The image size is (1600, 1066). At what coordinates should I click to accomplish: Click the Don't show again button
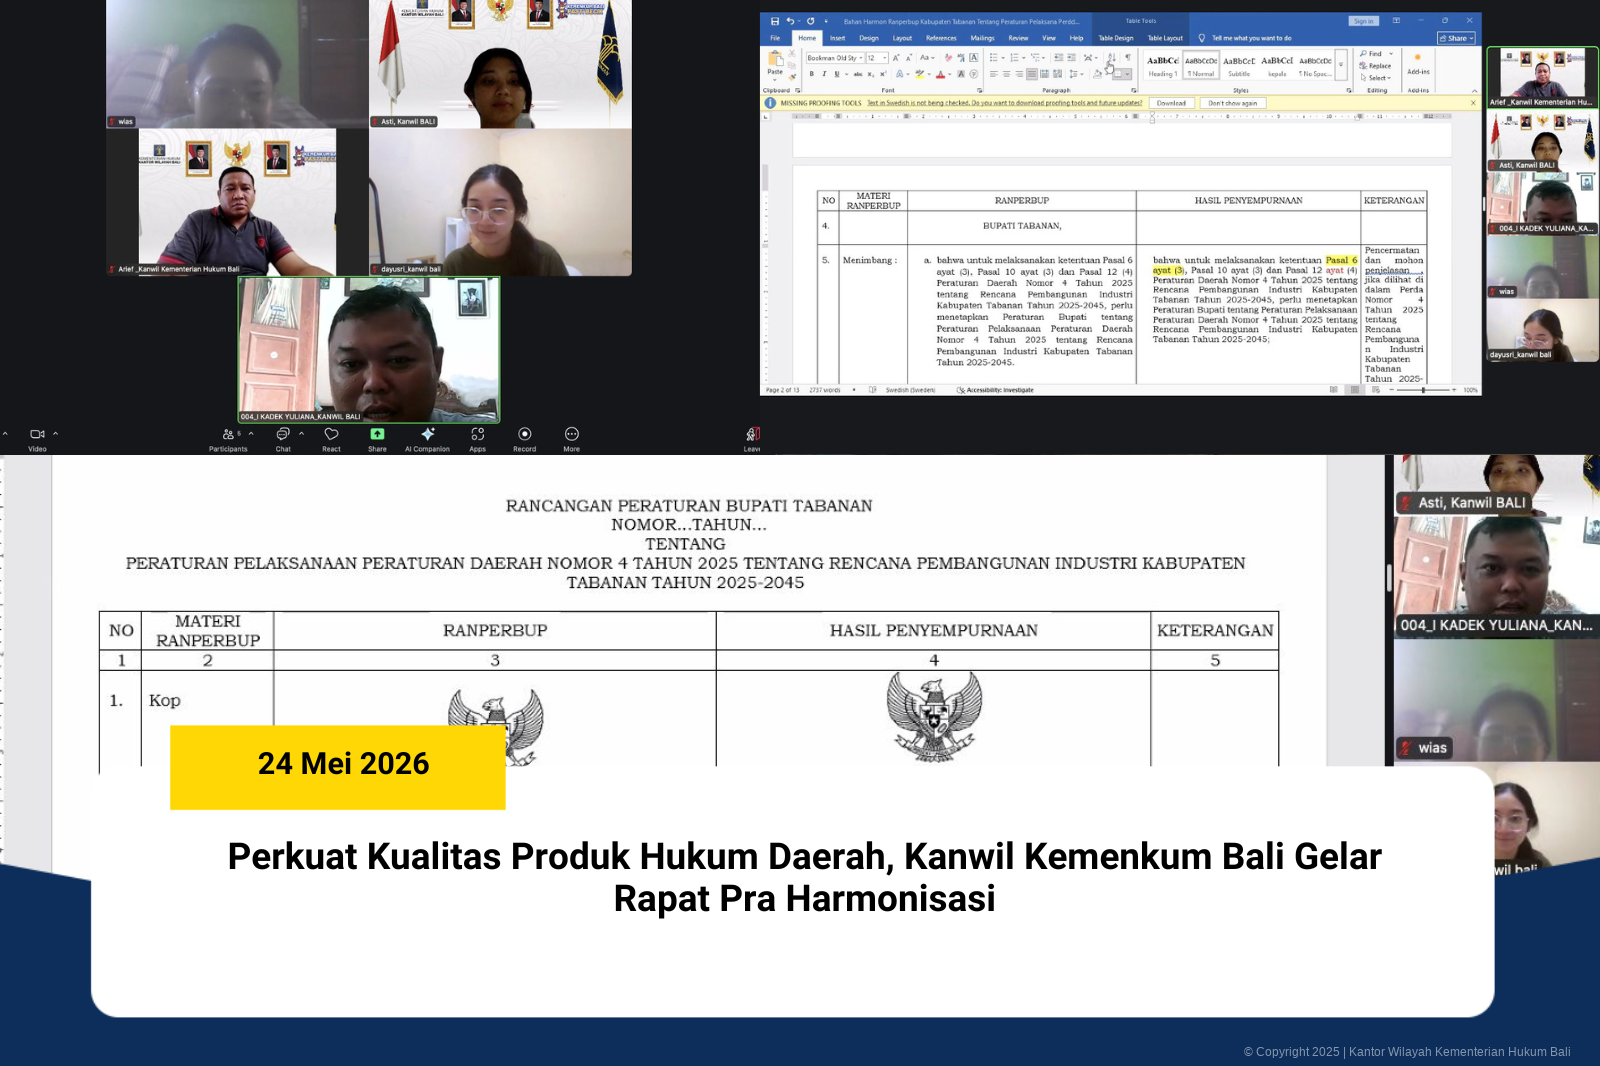click(1232, 103)
